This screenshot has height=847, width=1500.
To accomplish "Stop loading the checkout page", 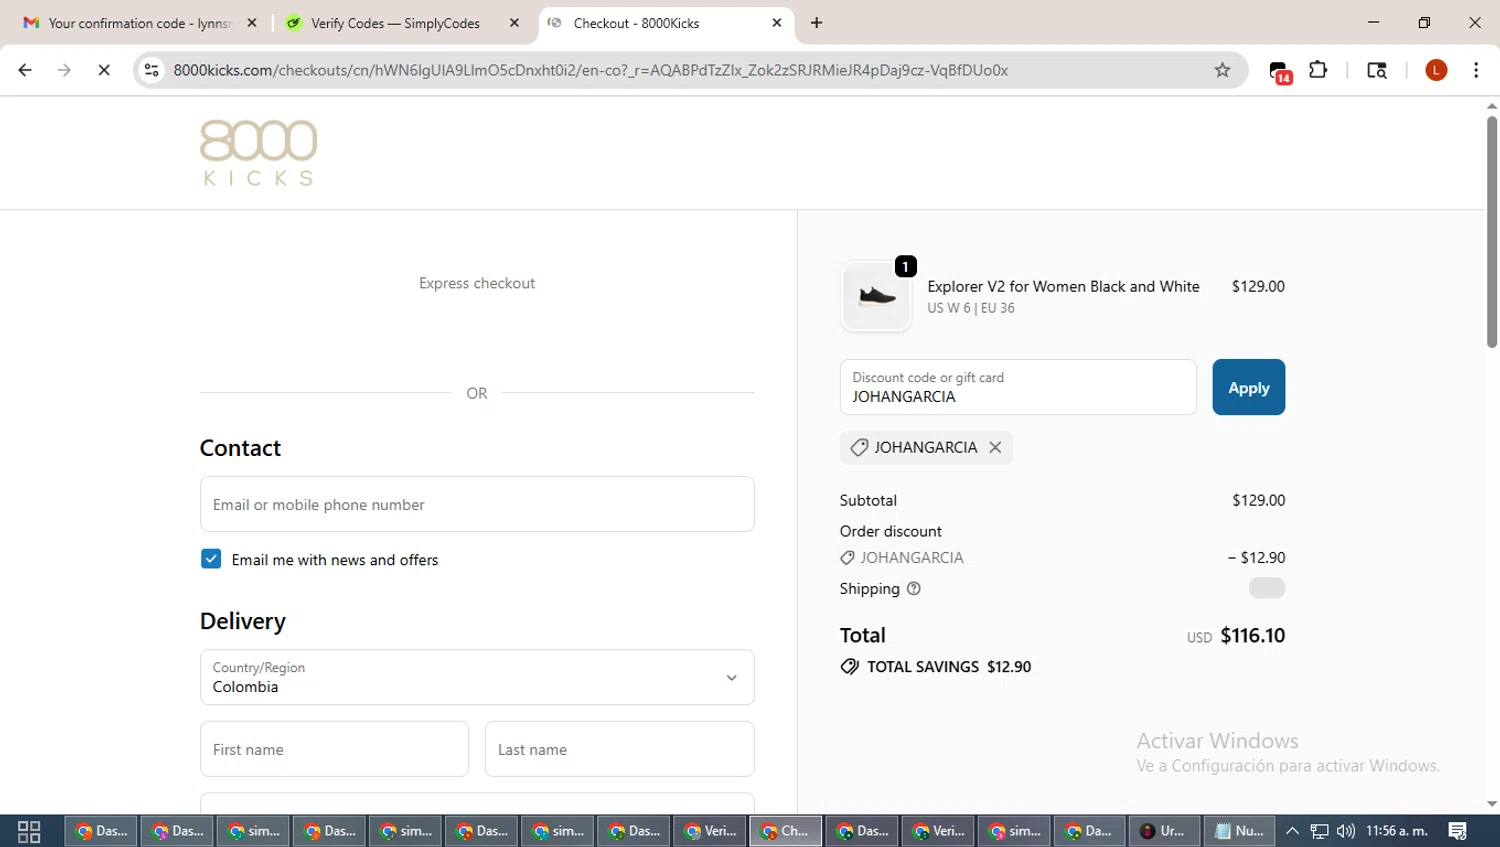I will [104, 70].
